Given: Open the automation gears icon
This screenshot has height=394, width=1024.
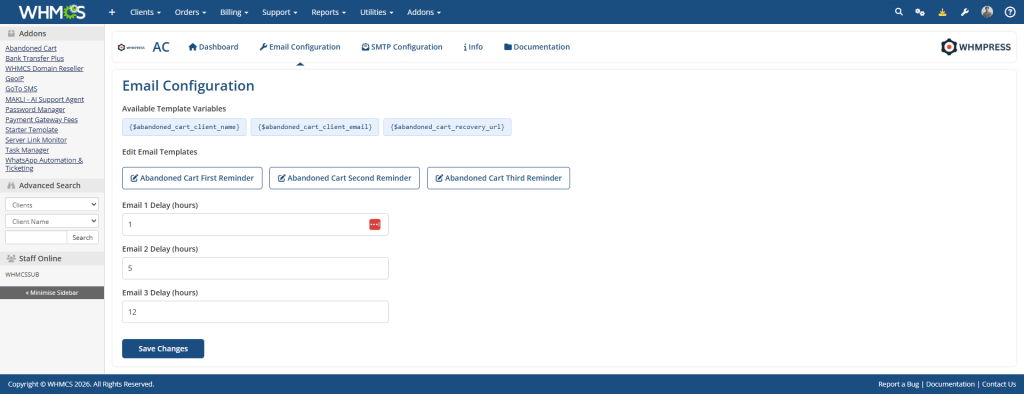Looking at the screenshot, I should [x=920, y=12].
